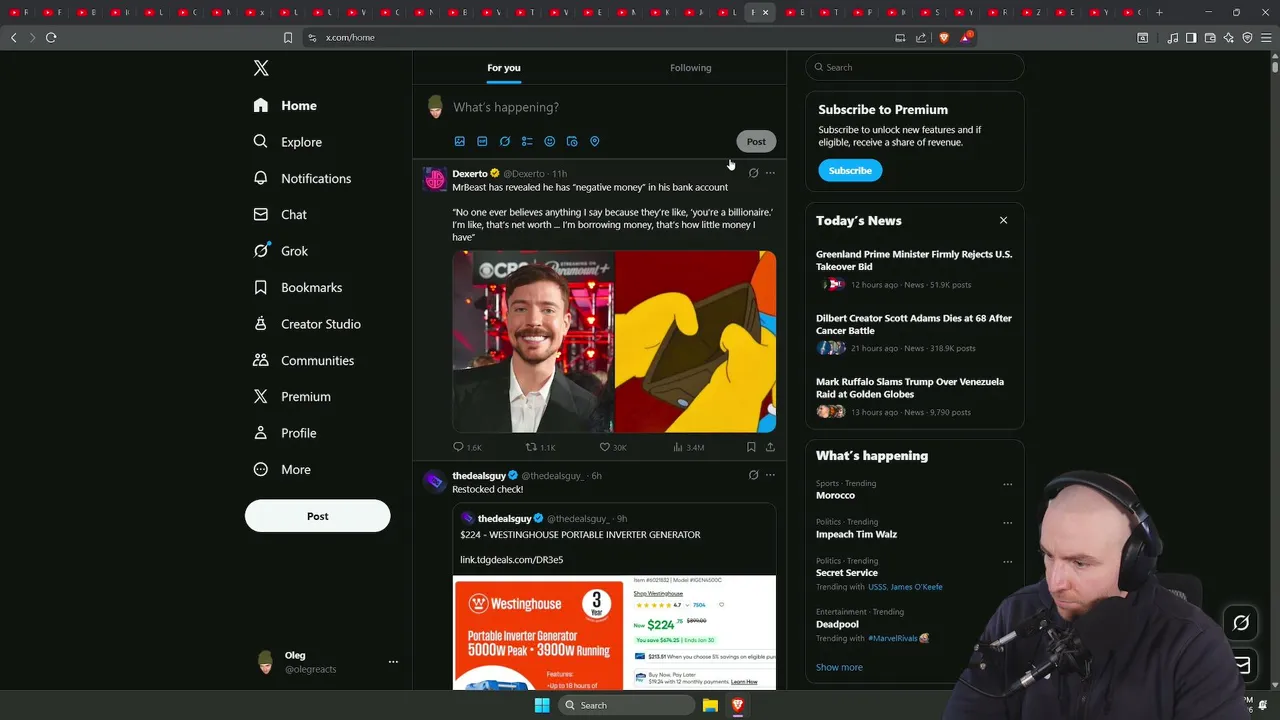
Task: Open Mark Ruffalo Slams Trump news story
Action: [x=910, y=388]
